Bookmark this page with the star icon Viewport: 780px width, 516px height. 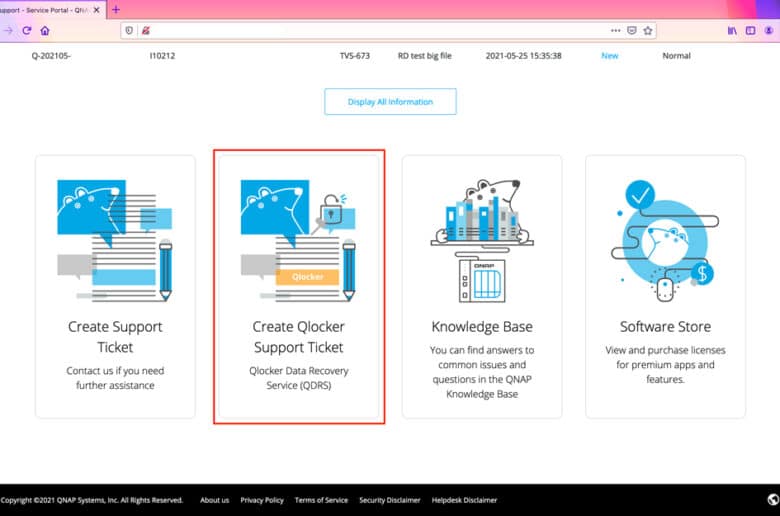click(x=648, y=30)
